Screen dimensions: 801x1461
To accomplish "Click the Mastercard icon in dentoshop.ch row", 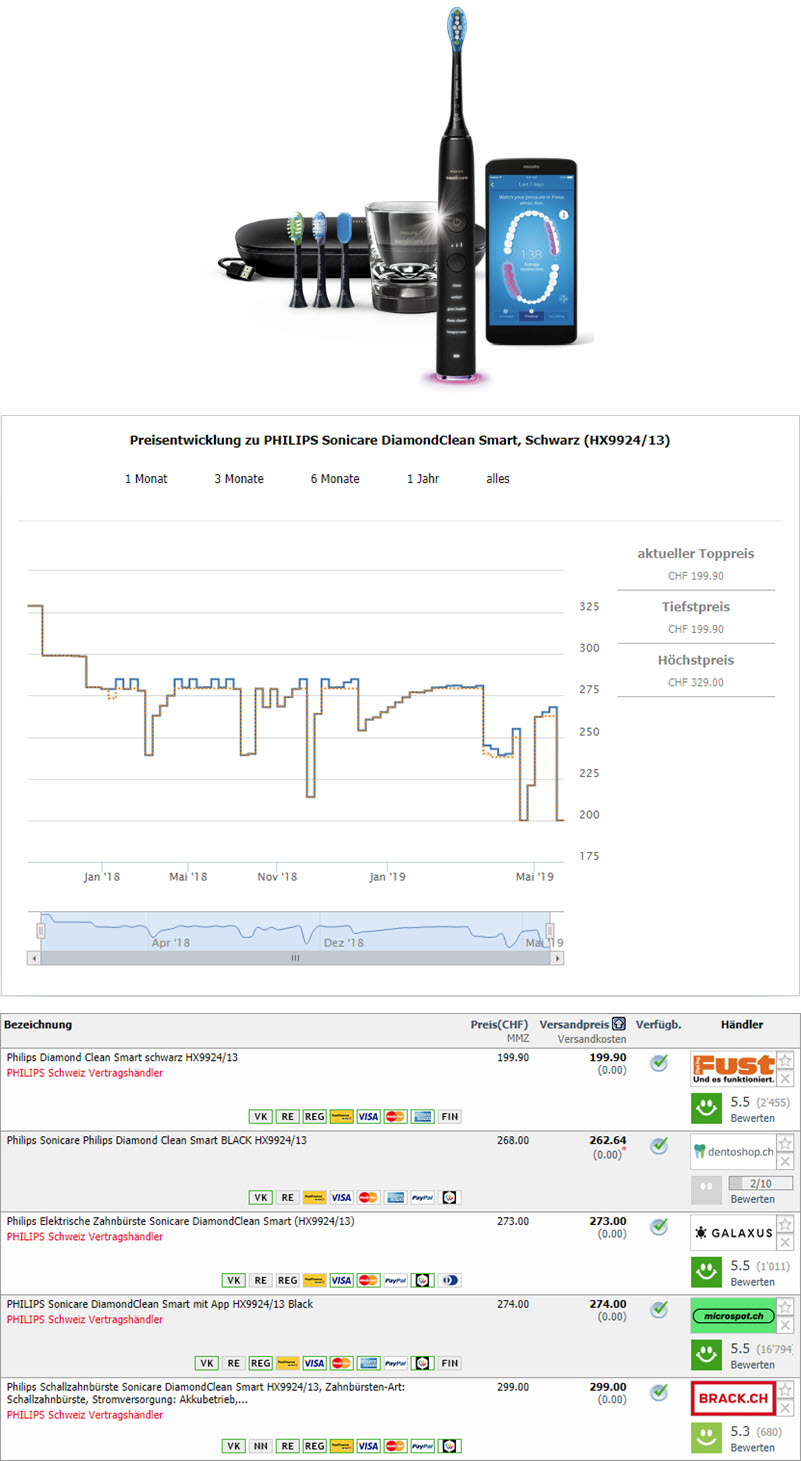I will (368, 1198).
